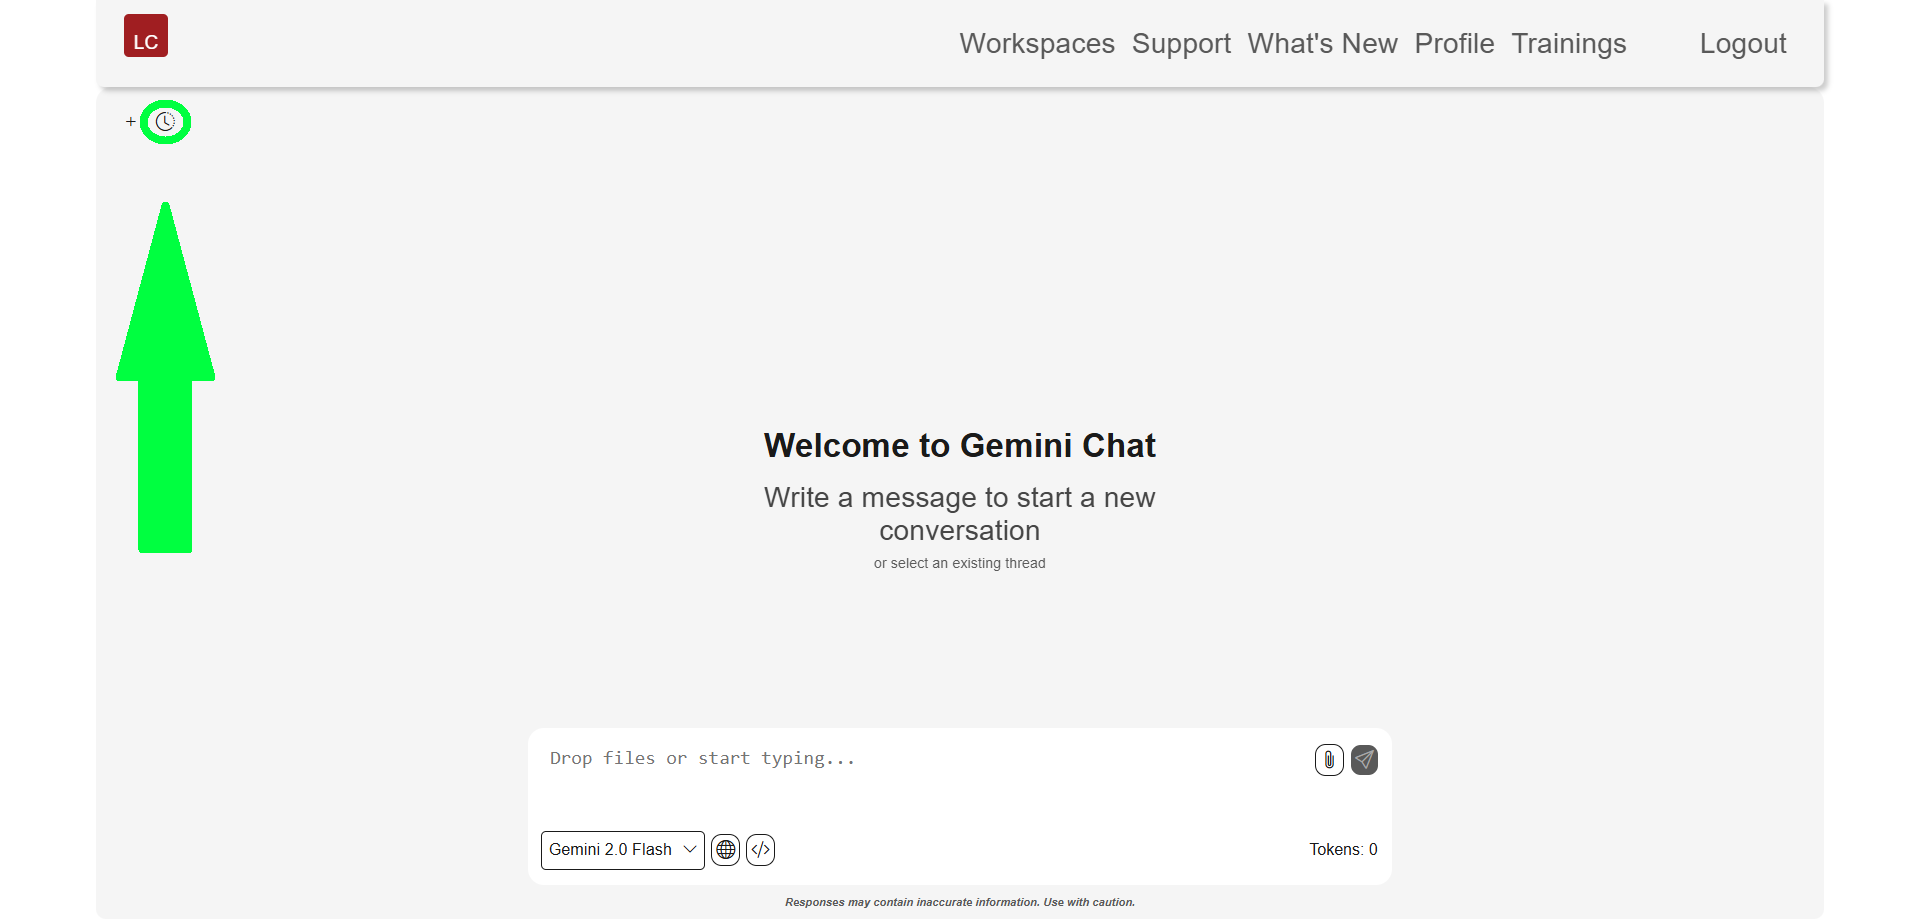This screenshot has height=919, width=1920.
Task: Start a new thread with plus icon
Action: click(130, 122)
